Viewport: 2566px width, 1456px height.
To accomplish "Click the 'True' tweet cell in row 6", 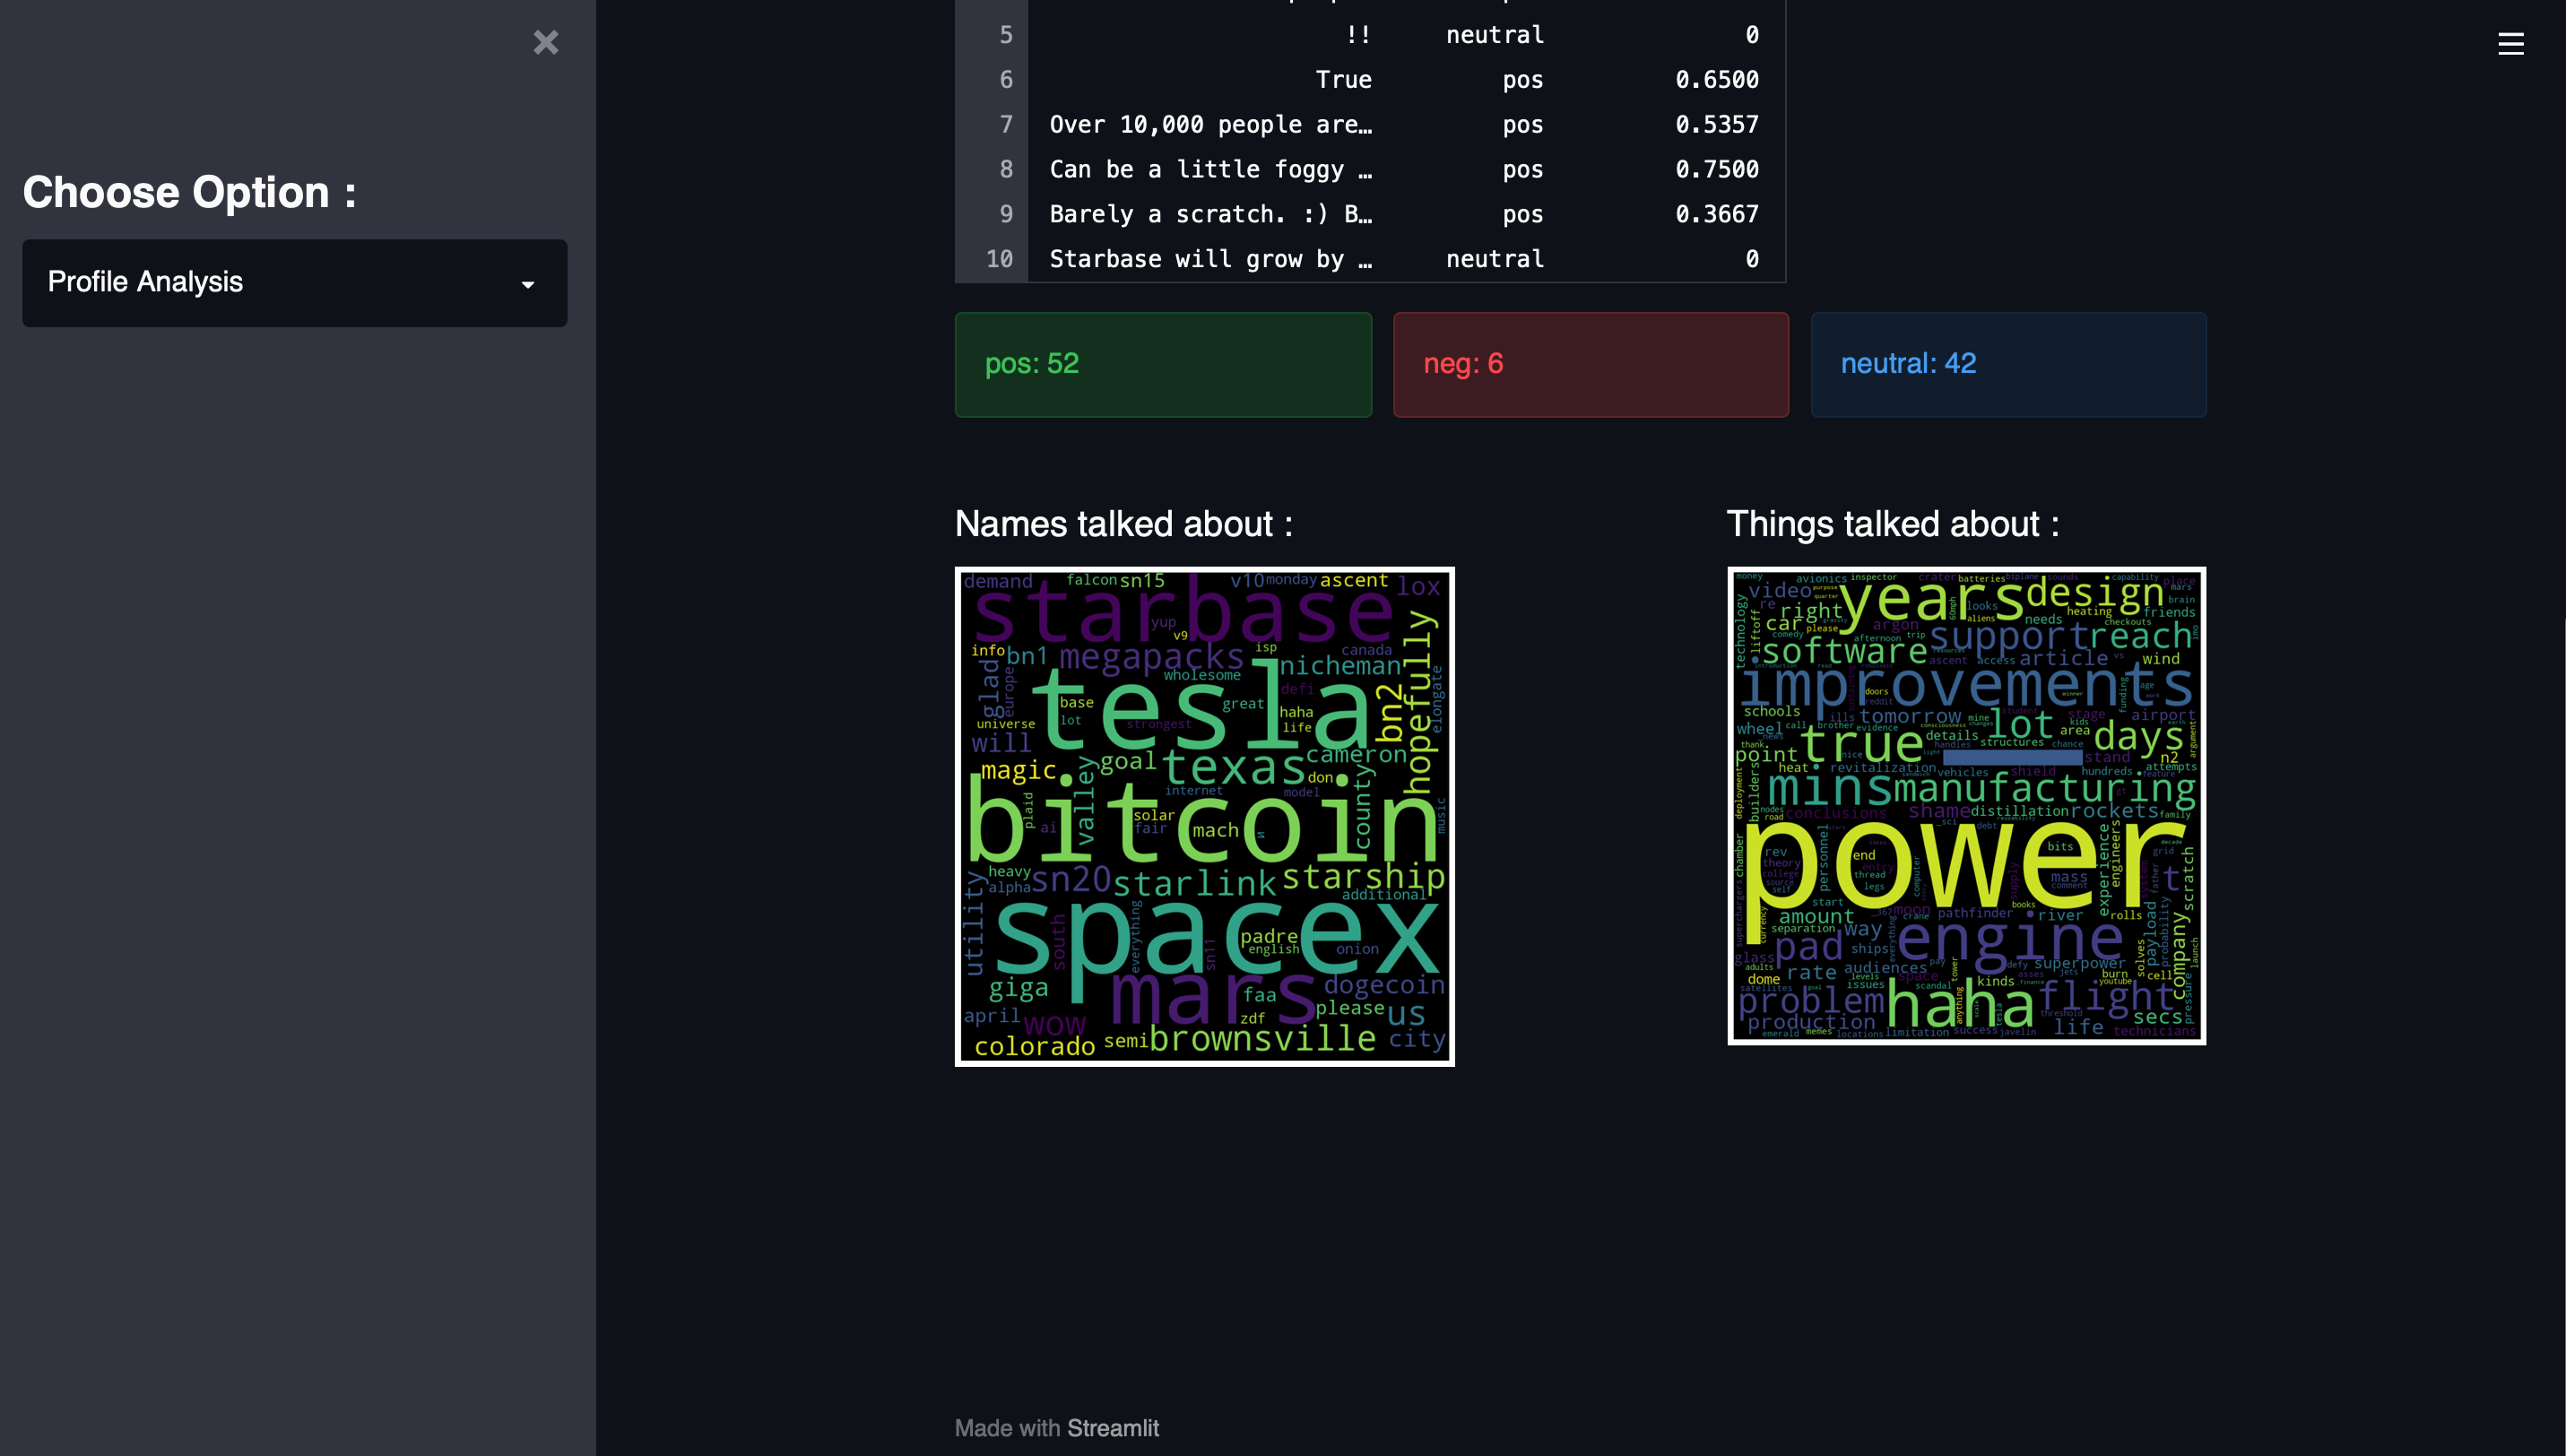I will click(1342, 80).
